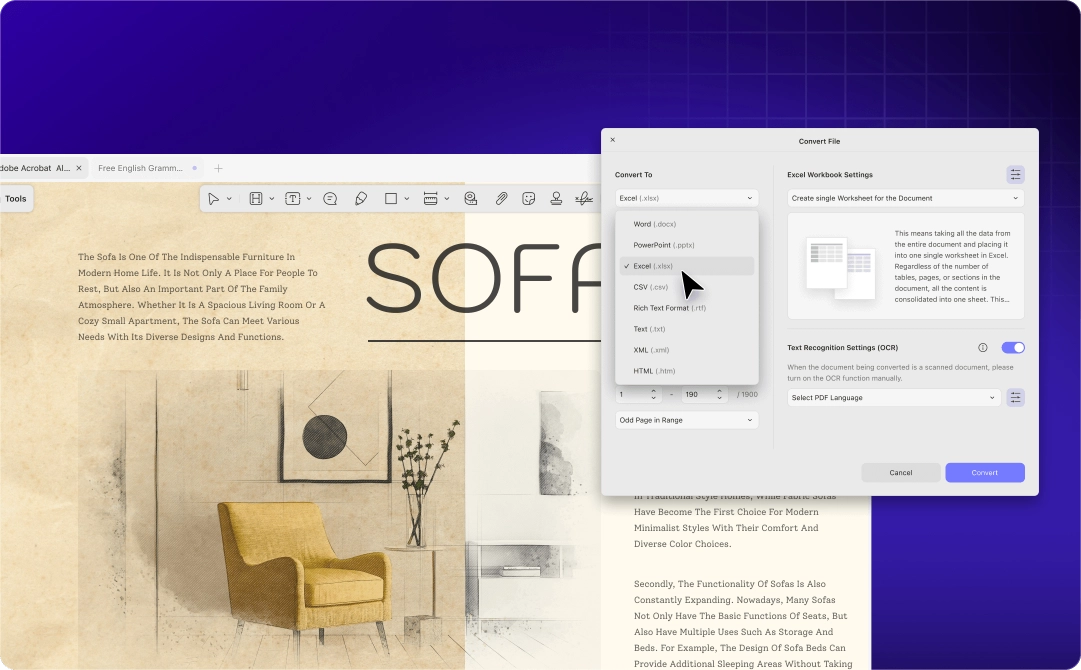The height and width of the screenshot is (670, 1081).
Task: Adjust the start page stepper arrows
Action: click(x=654, y=394)
